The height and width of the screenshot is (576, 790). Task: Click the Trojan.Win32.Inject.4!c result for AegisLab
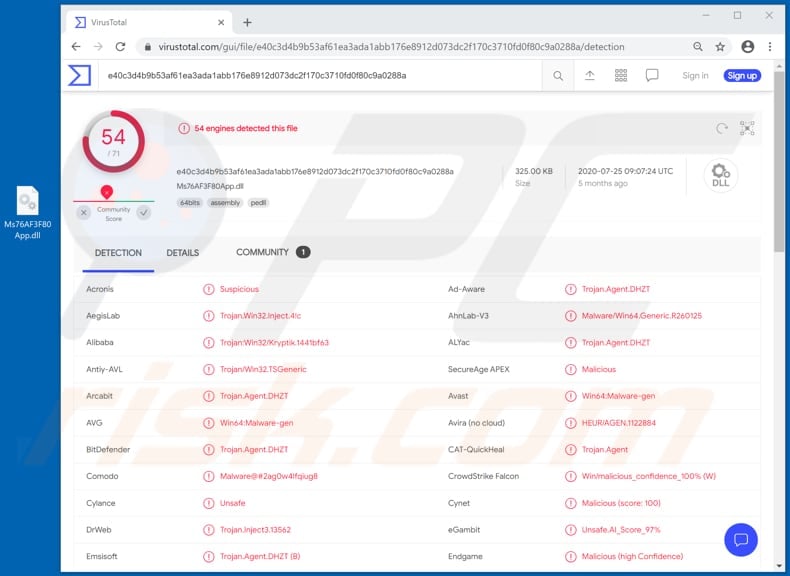(260, 316)
